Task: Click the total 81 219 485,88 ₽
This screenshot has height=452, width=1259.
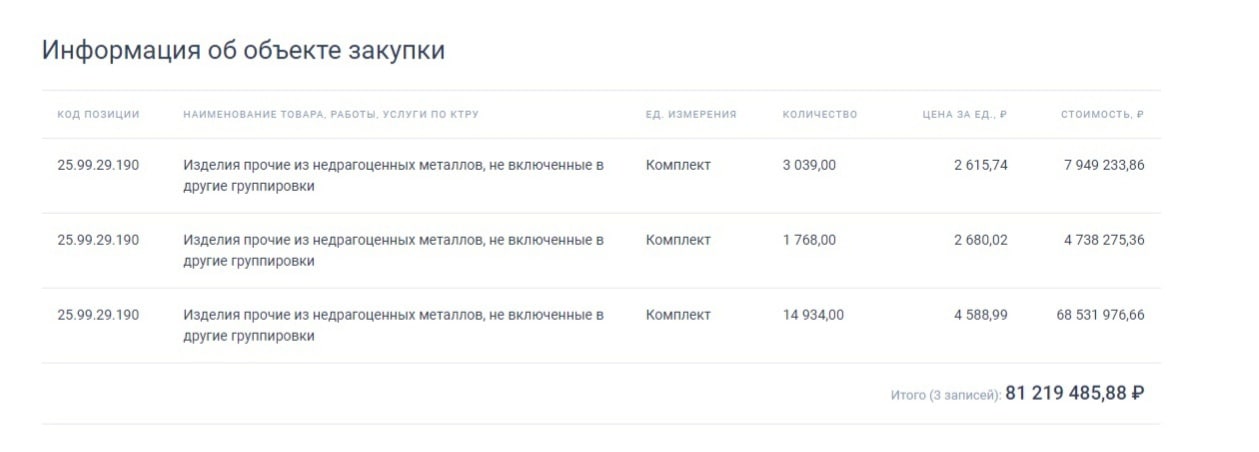Action: [x=1075, y=393]
